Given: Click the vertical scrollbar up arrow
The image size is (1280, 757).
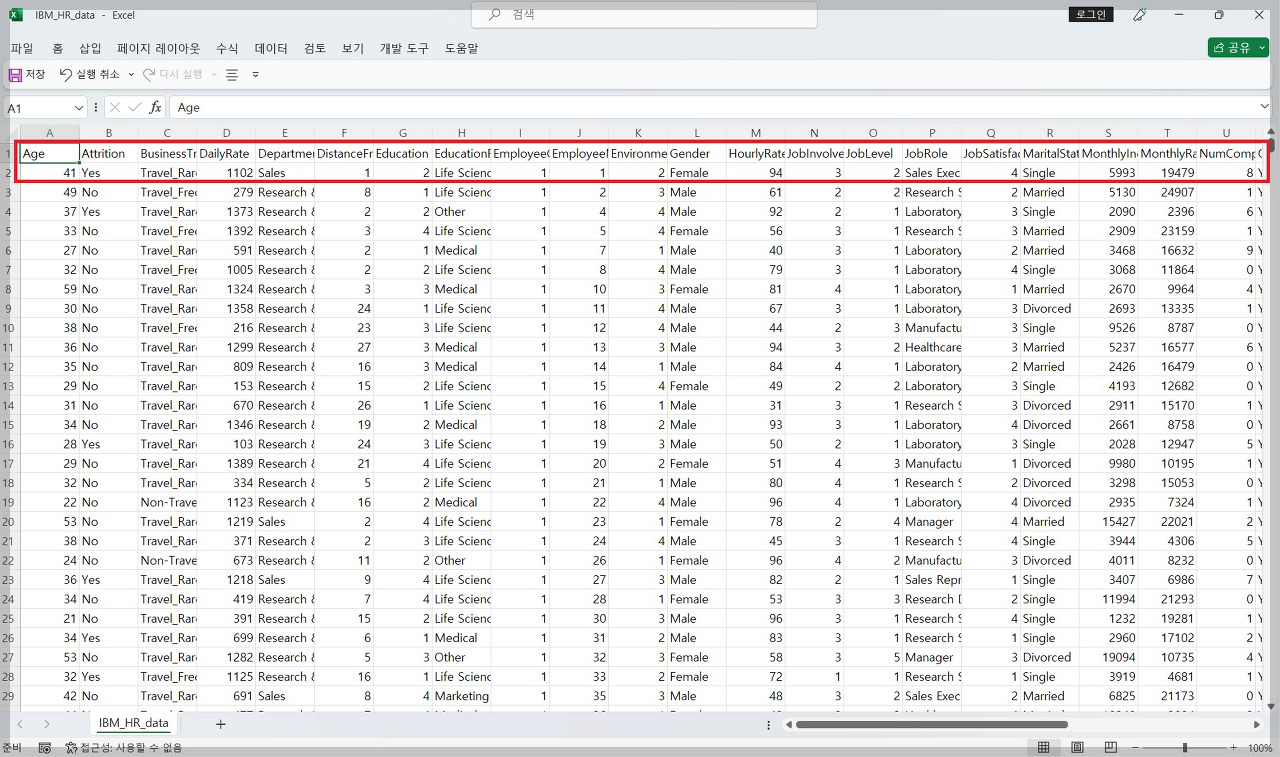Looking at the screenshot, I should (1272, 133).
